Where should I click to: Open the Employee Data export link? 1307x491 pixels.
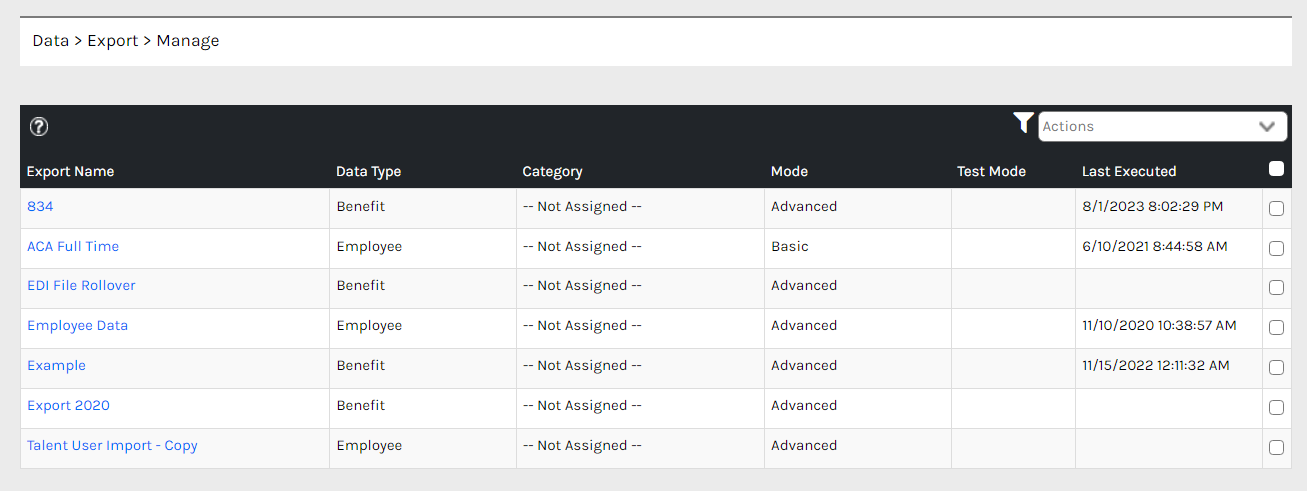77,325
